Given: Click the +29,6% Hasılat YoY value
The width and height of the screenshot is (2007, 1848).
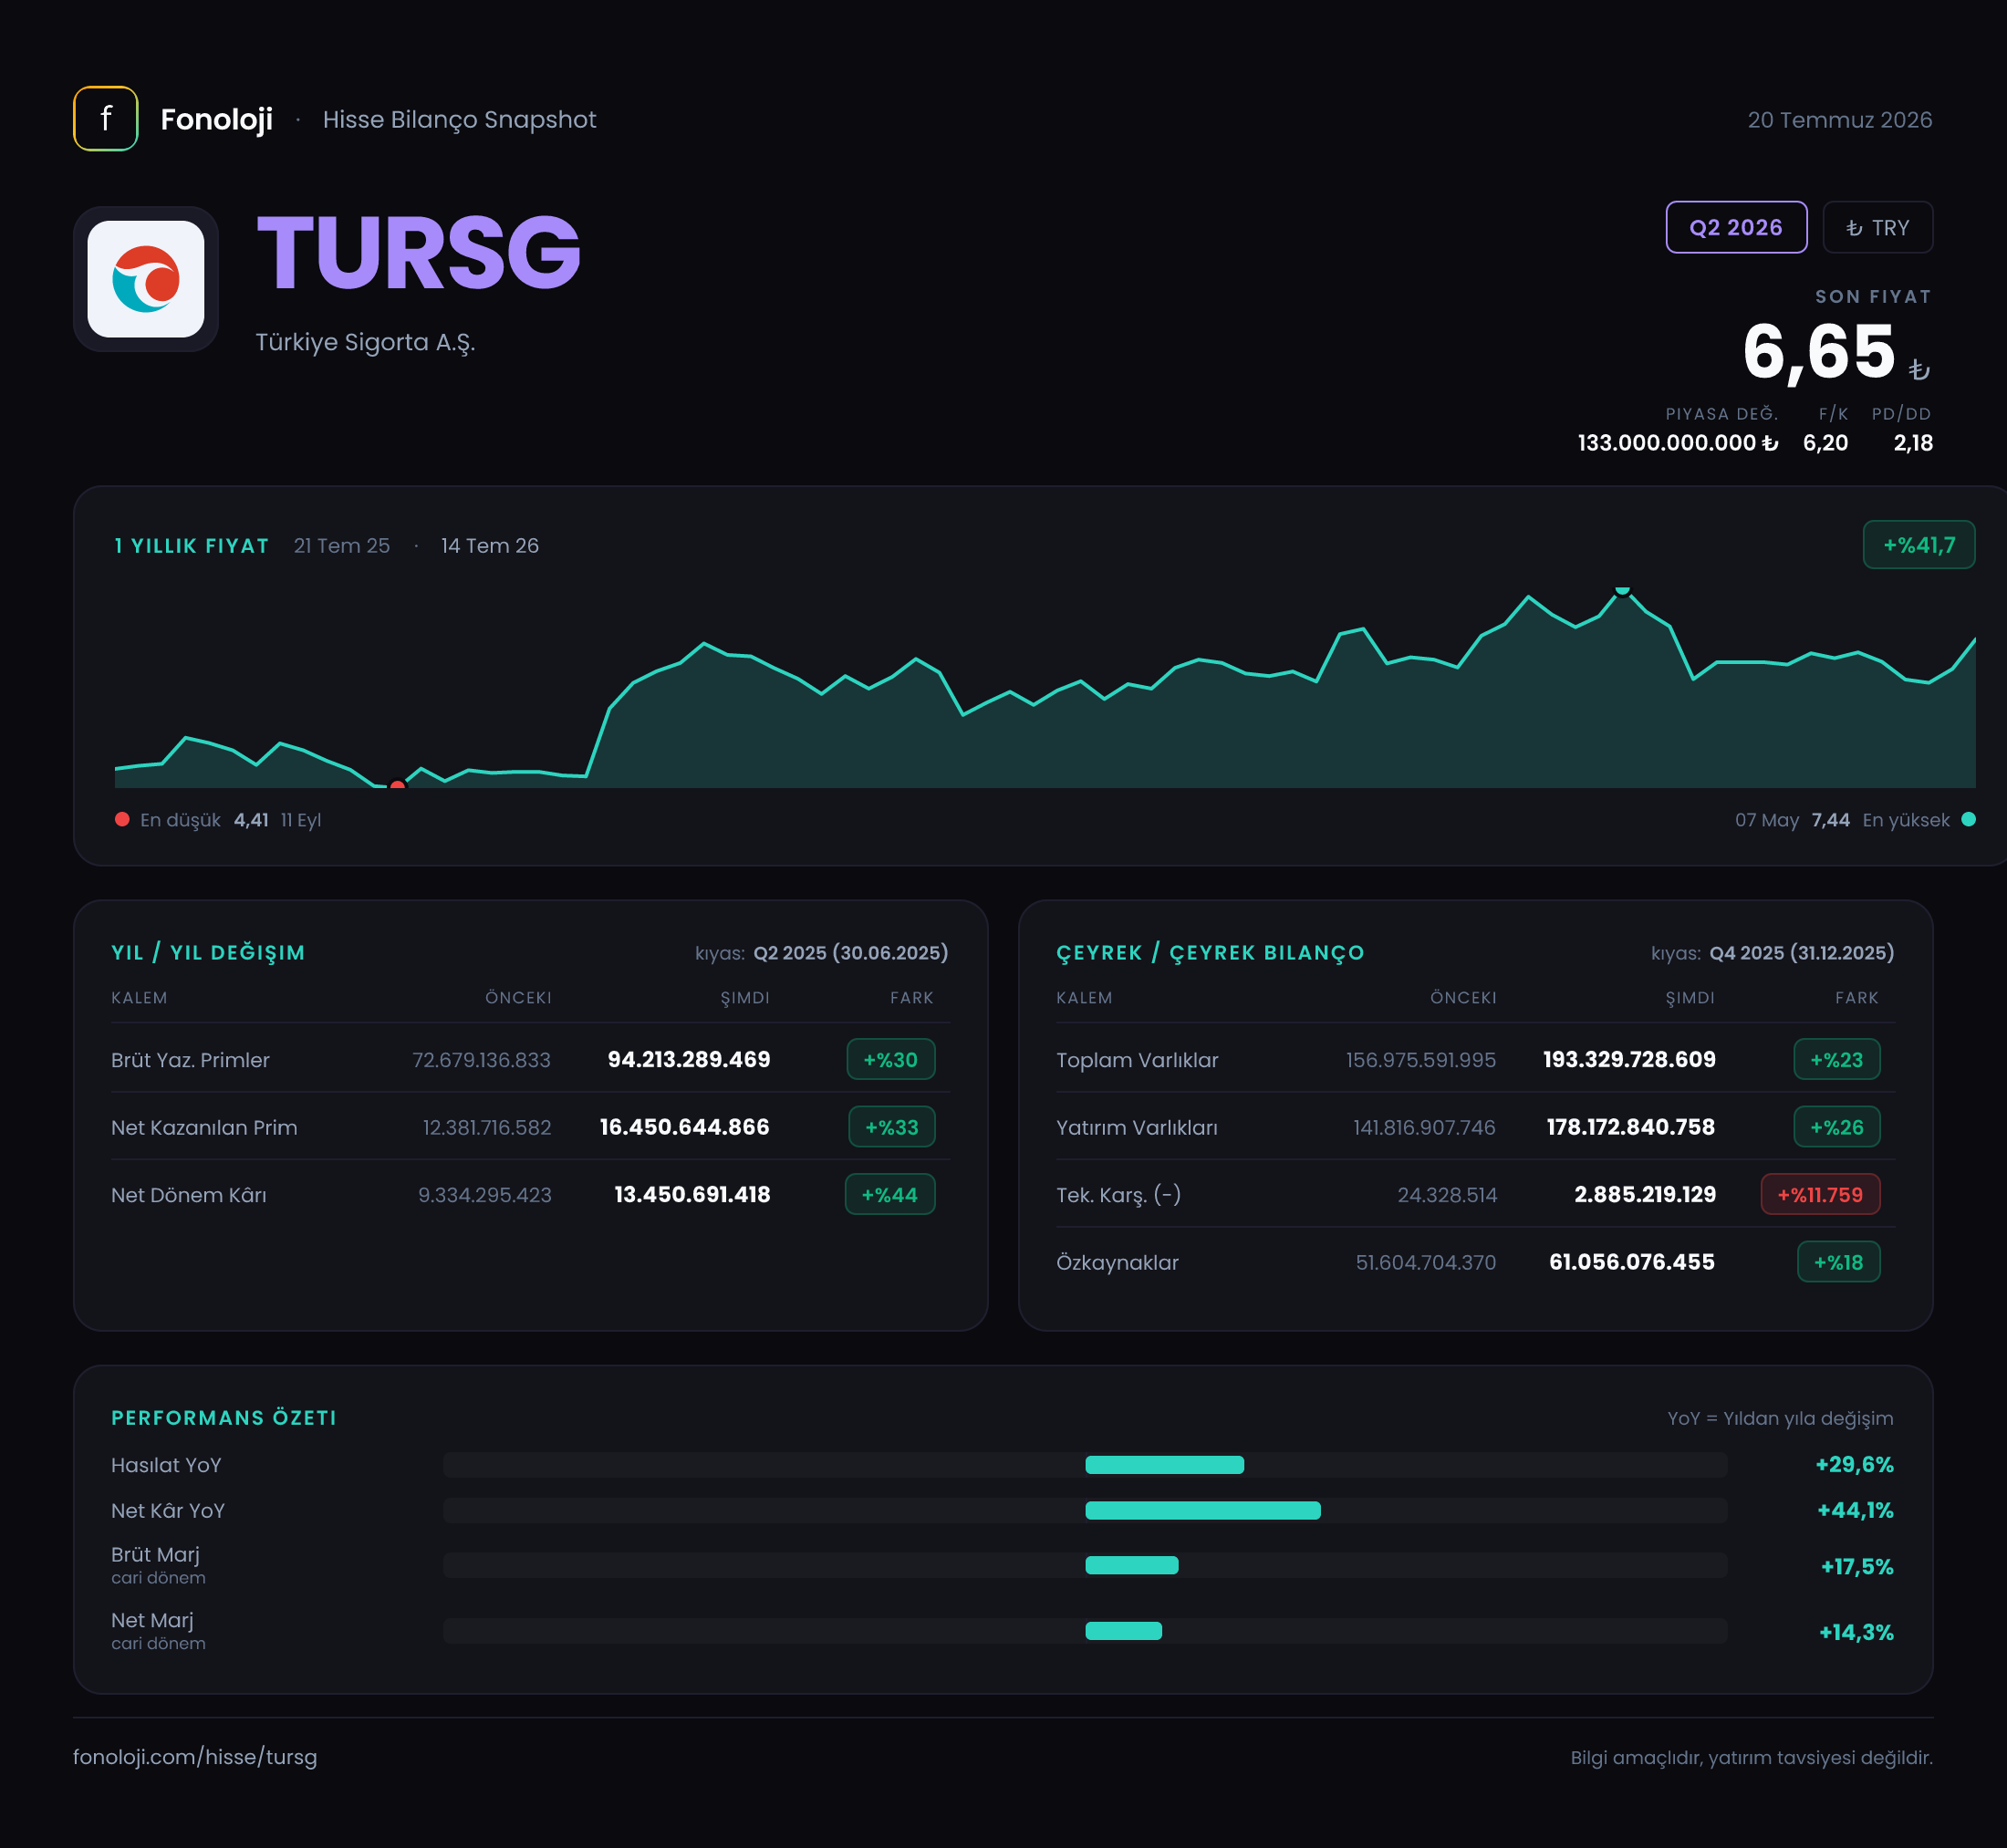Looking at the screenshot, I should click(1854, 1465).
